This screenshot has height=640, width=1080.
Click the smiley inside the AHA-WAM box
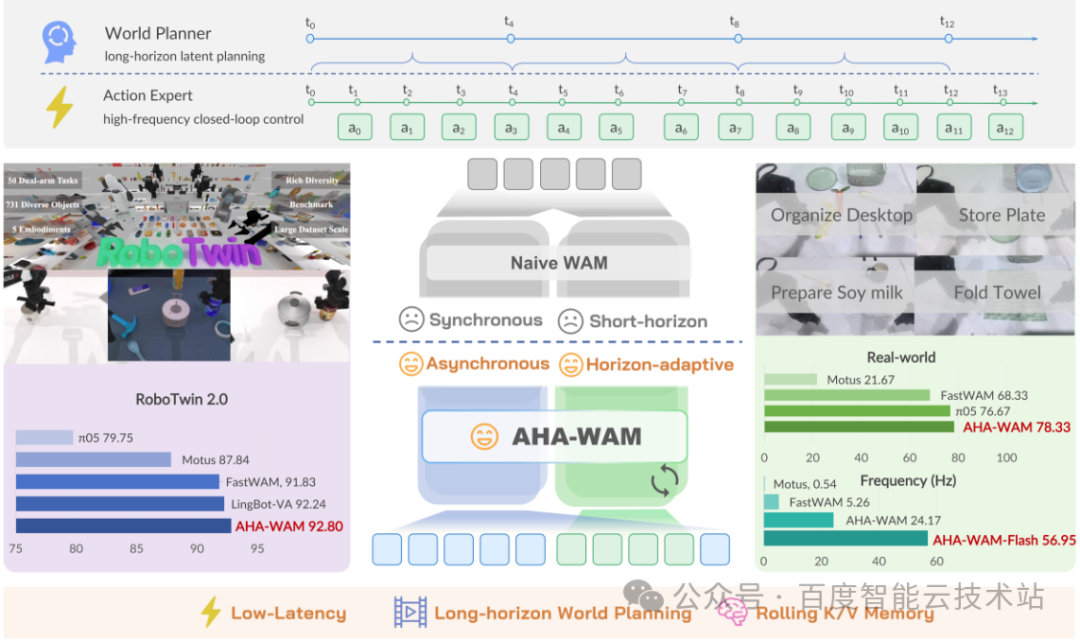pyautogui.click(x=484, y=437)
